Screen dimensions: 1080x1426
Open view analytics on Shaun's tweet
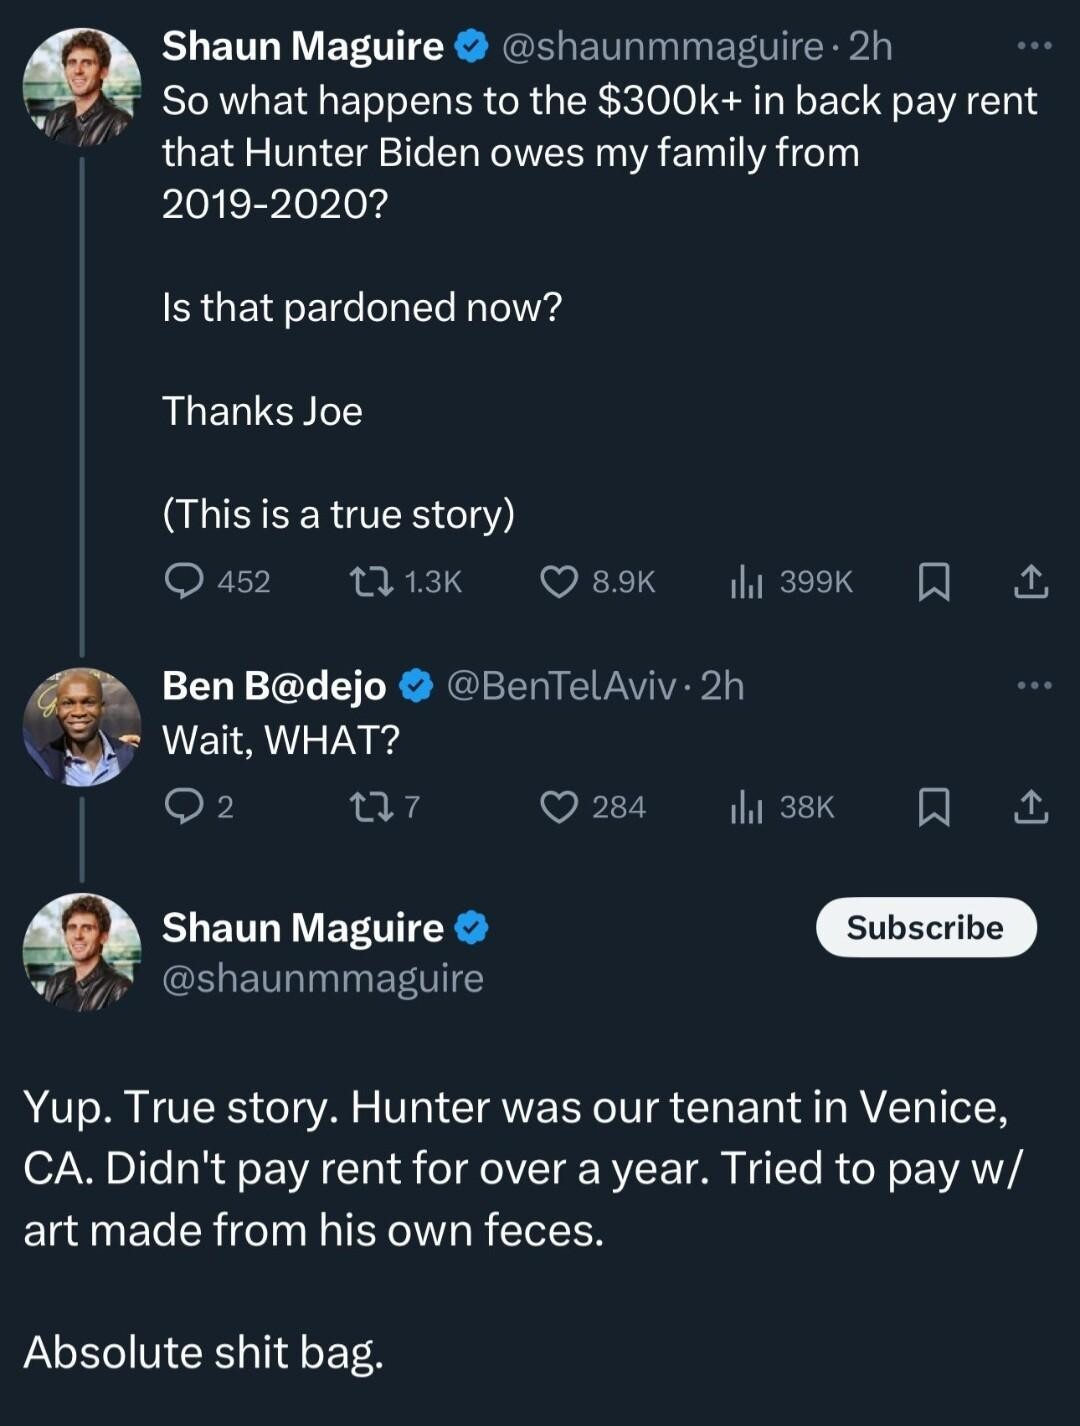click(748, 583)
